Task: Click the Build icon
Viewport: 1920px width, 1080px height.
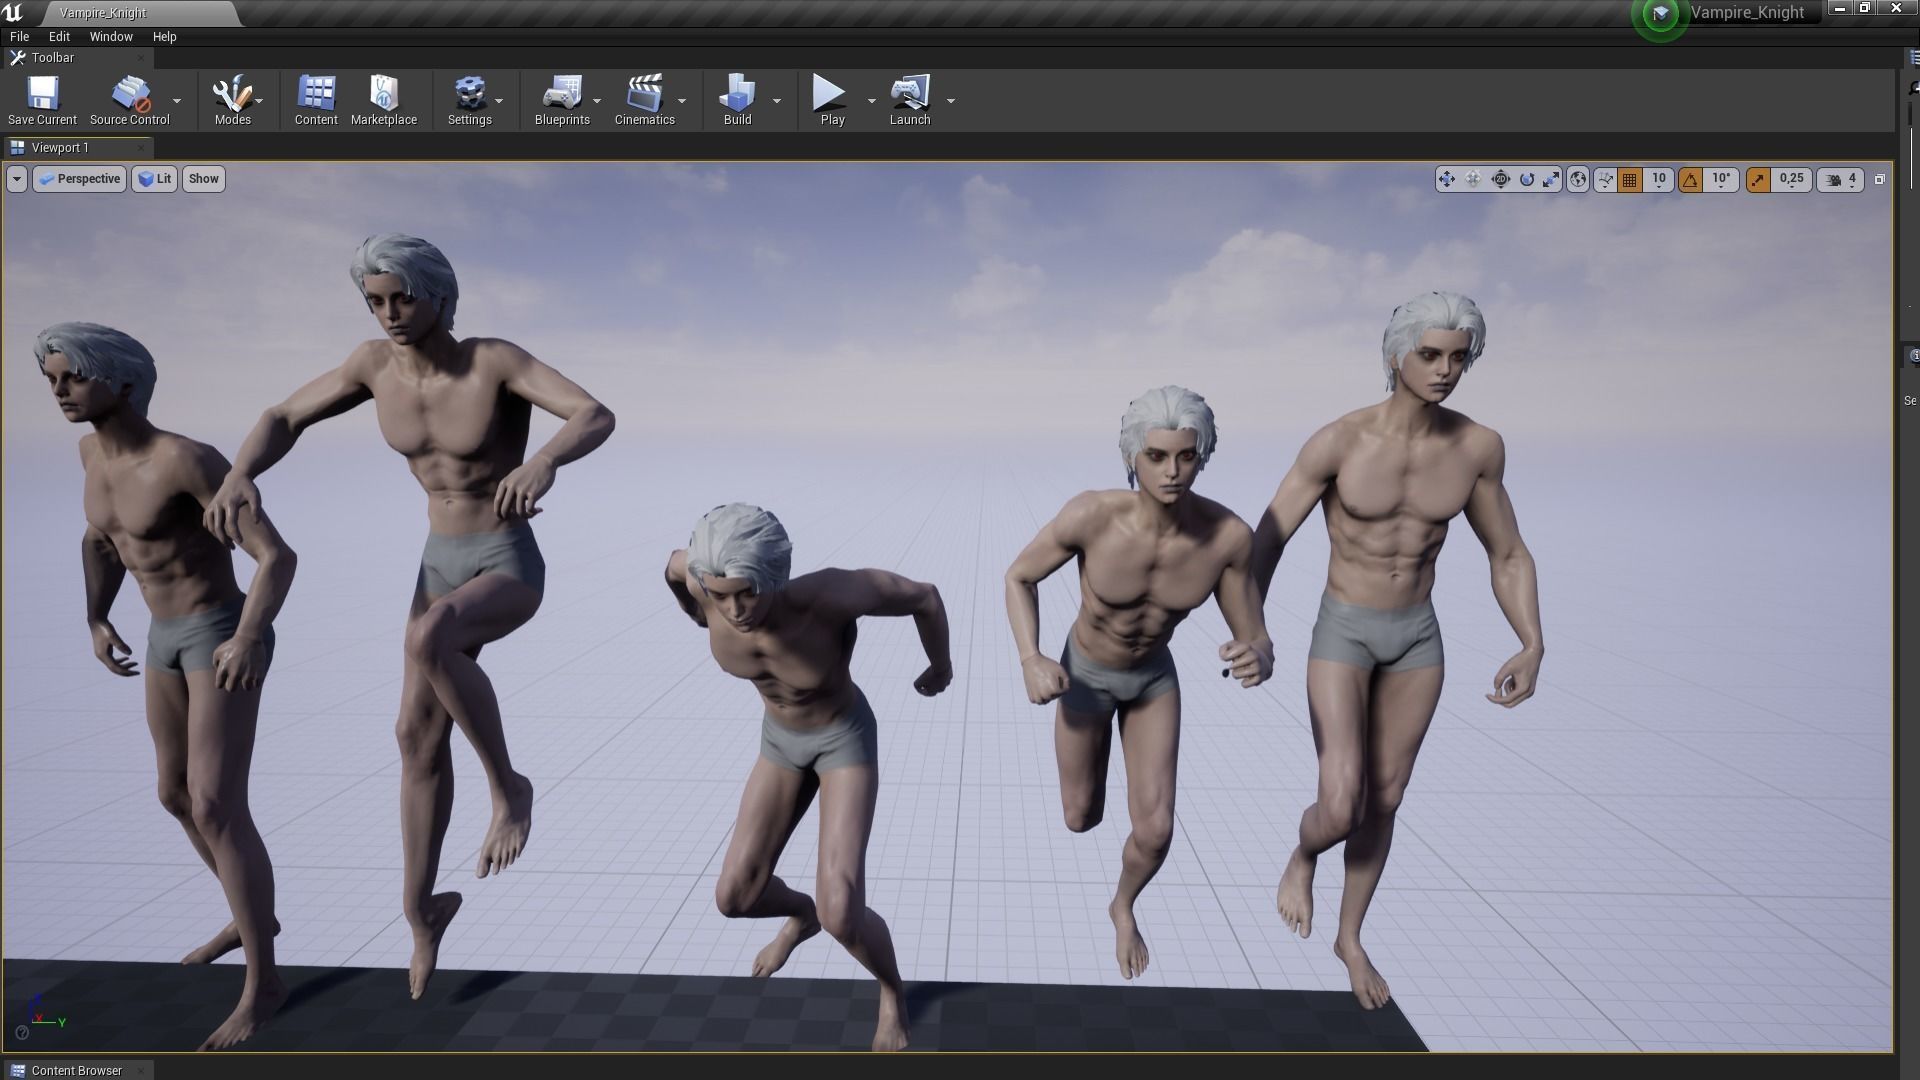Action: (737, 99)
